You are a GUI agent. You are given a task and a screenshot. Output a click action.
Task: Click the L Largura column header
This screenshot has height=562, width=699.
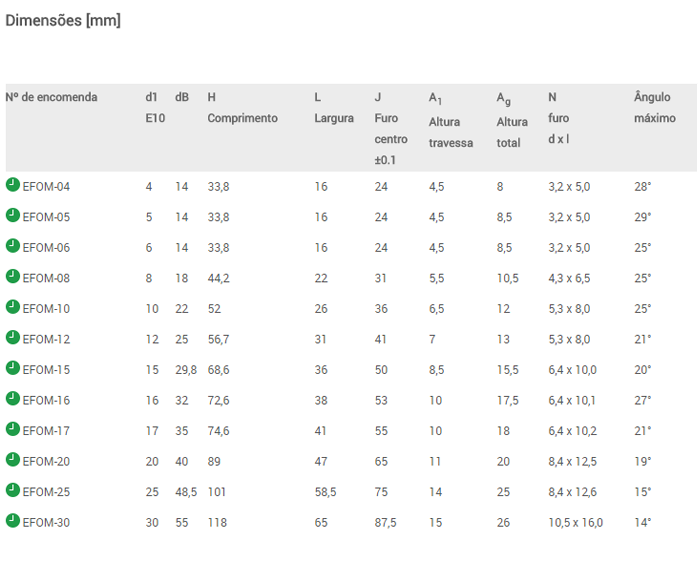tap(334, 107)
